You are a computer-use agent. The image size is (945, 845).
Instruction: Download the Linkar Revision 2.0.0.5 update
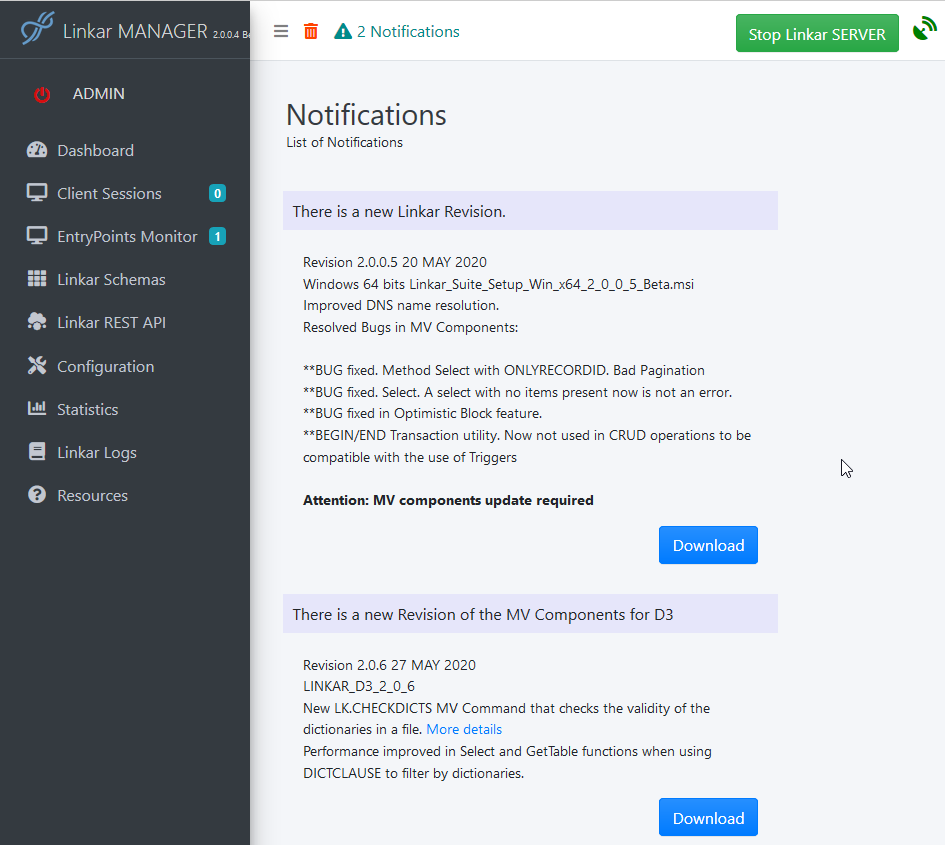click(708, 545)
